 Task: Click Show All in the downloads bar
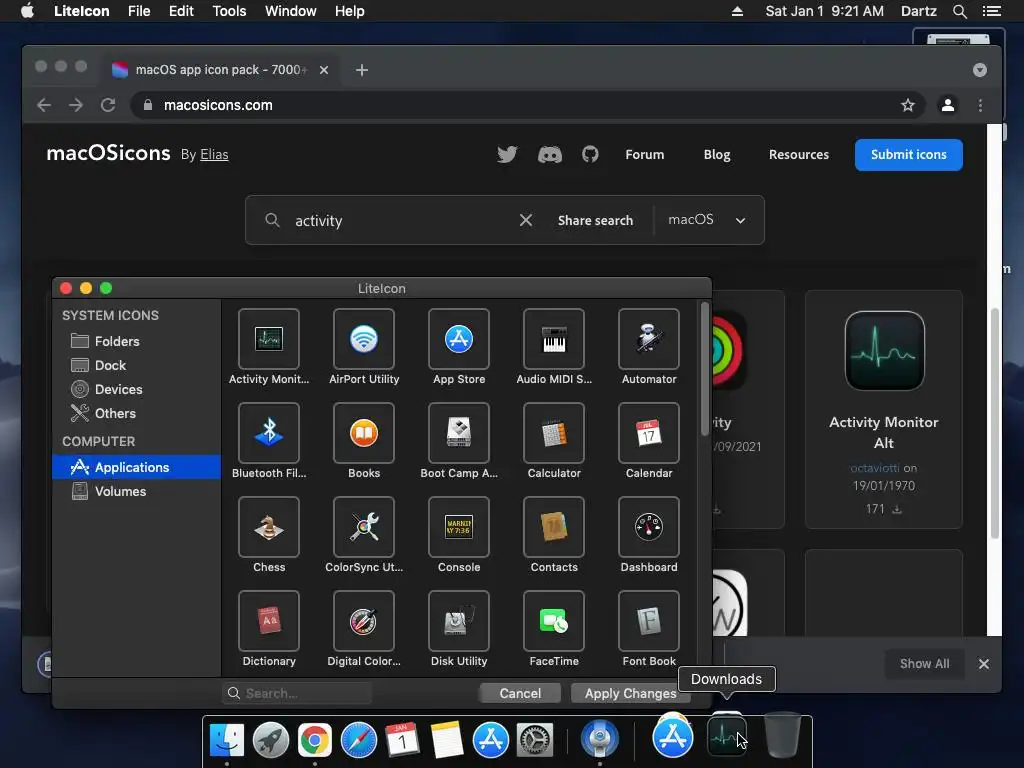(924, 664)
